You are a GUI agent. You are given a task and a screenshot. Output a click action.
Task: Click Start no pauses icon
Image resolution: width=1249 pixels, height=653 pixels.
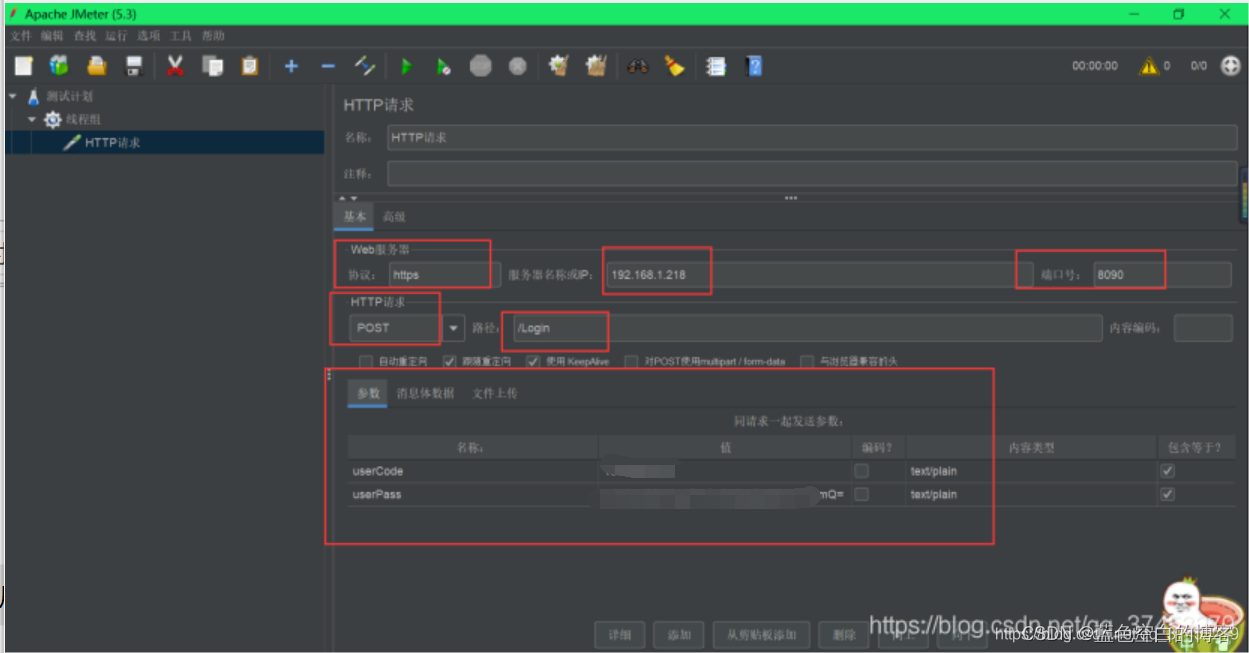click(443, 66)
